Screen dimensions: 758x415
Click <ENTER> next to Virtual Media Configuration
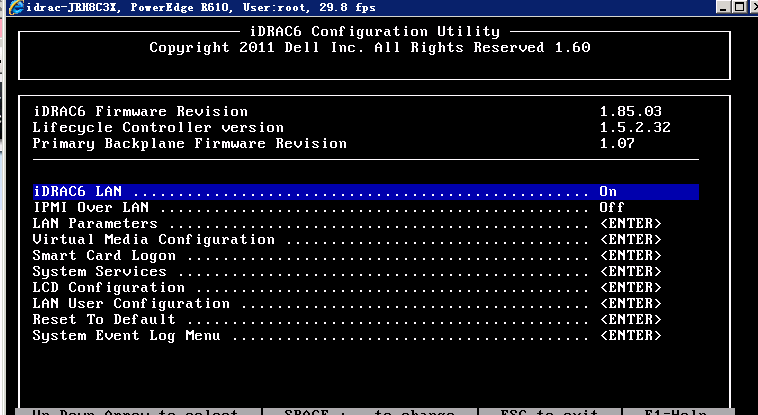[630, 239]
